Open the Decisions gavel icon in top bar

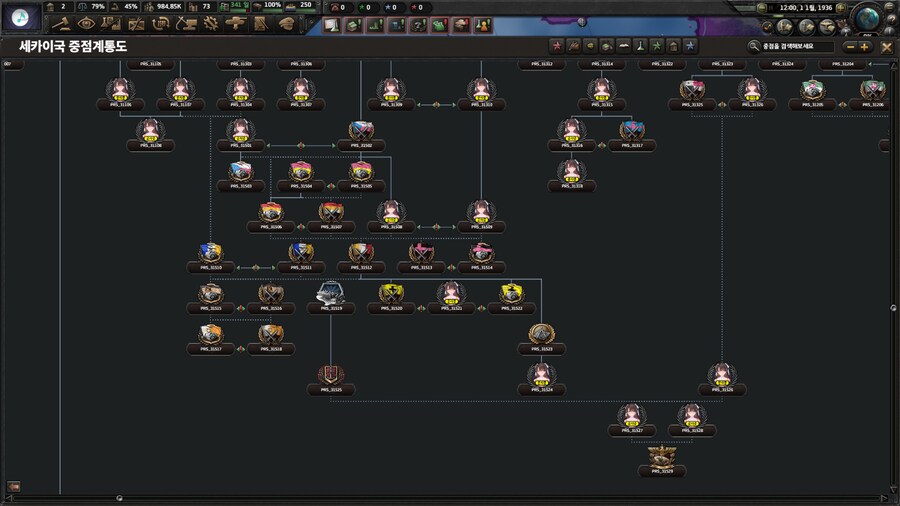61,24
